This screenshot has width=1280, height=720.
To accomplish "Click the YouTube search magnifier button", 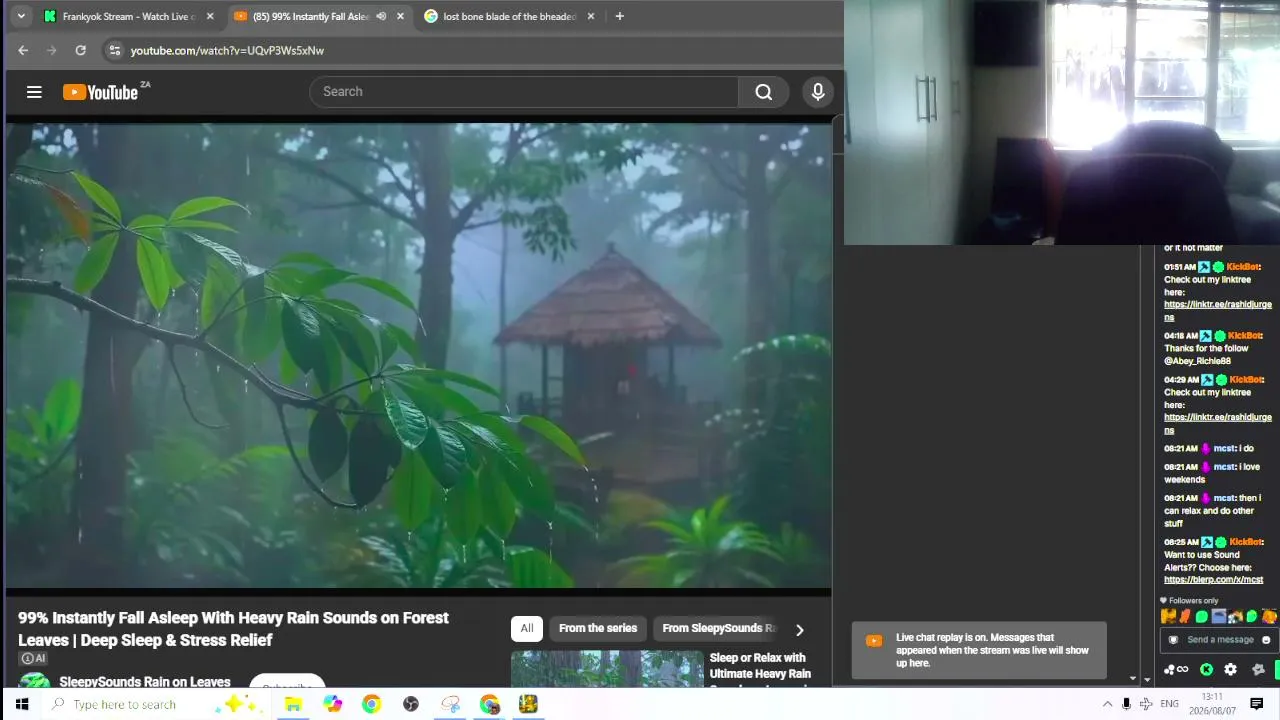I will click(764, 92).
